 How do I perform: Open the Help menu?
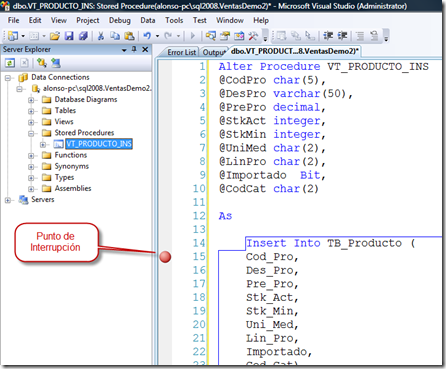261,20
